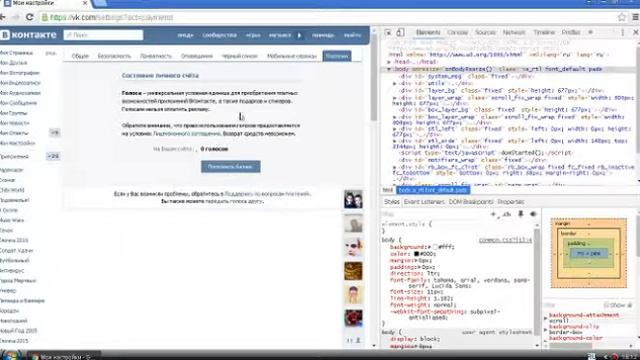Open the Elements tab in DevTools
The height and width of the screenshot is (360, 640).
428,32
